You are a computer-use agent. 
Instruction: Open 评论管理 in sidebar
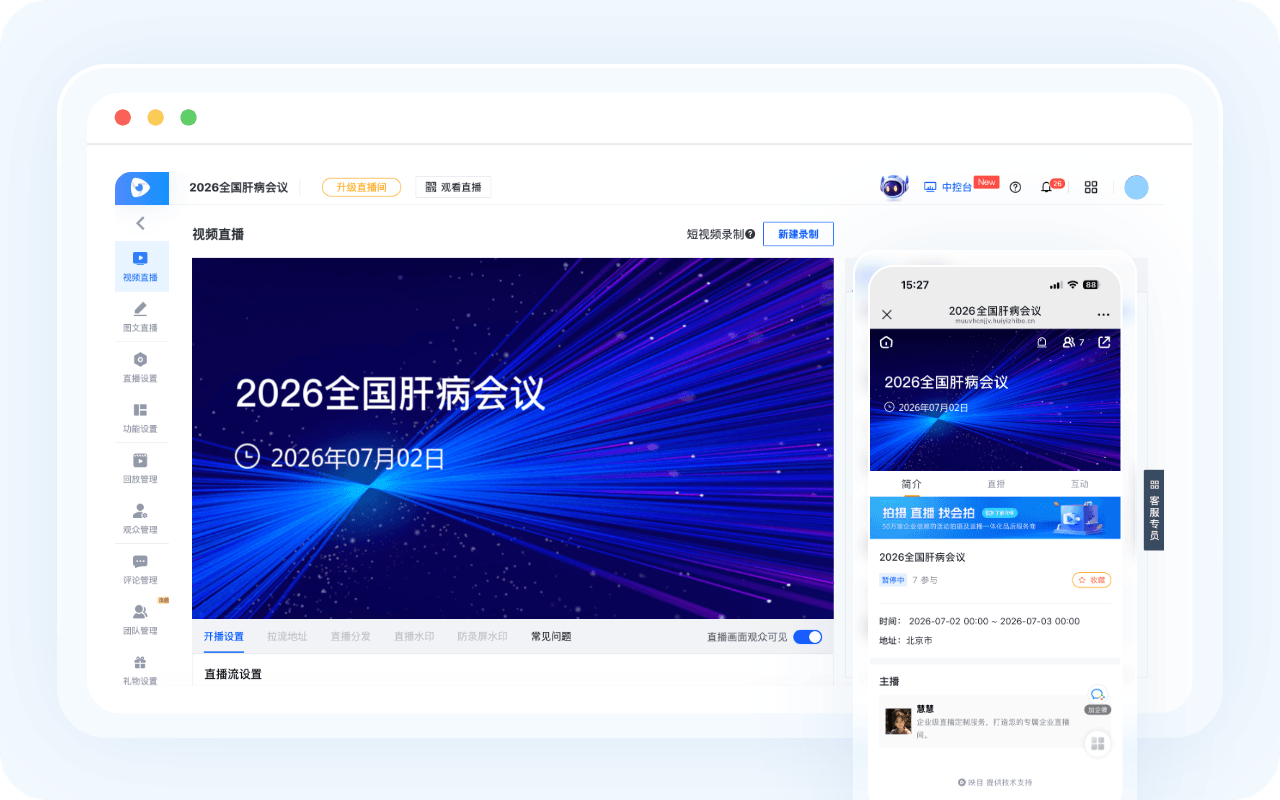tap(141, 569)
